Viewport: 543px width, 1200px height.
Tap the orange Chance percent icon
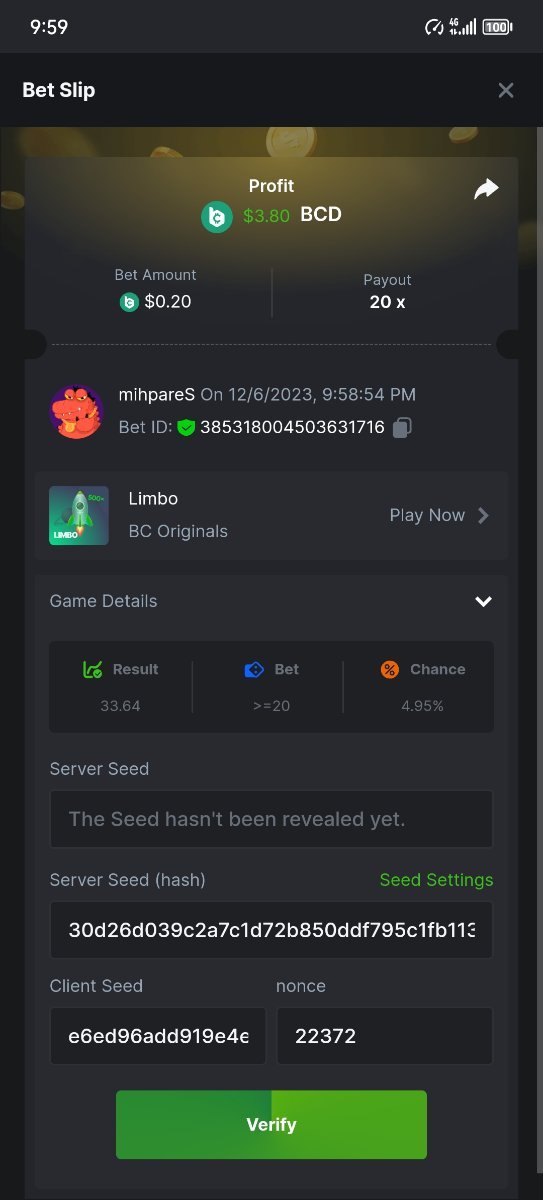390,670
